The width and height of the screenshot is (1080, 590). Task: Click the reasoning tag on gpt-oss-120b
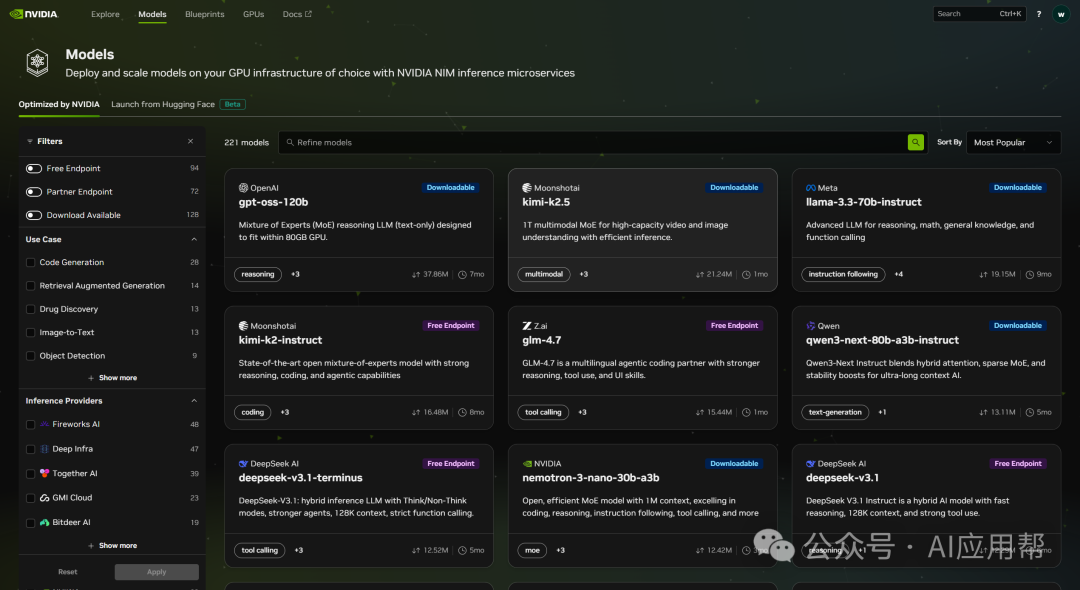point(258,275)
